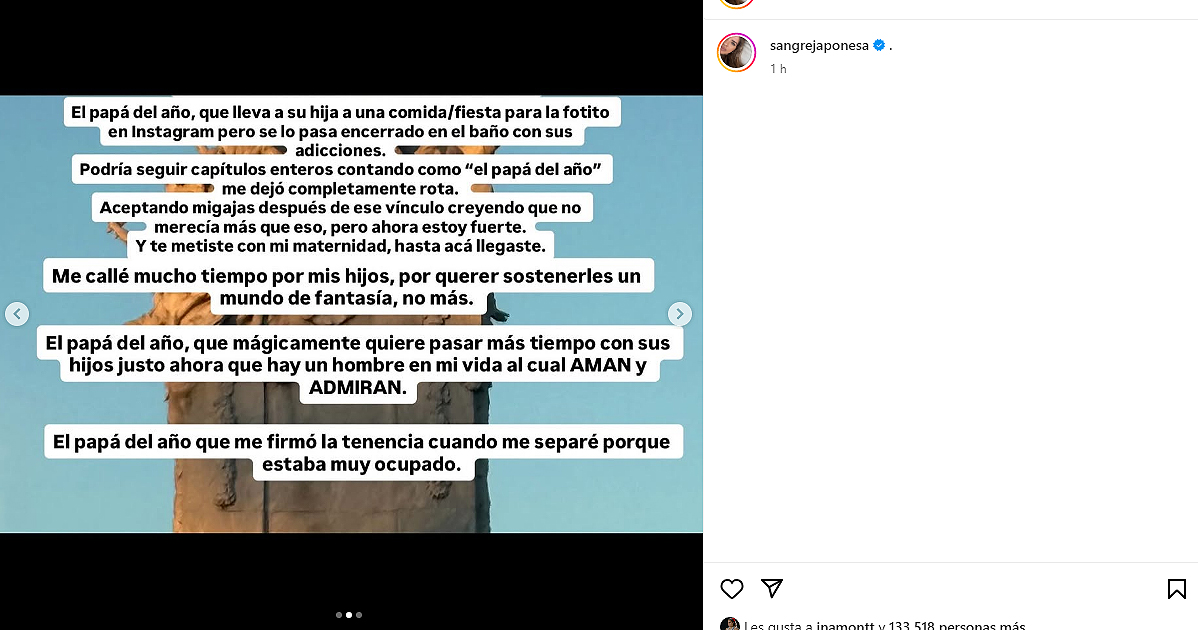The height and width of the screenshot is (630, 1198).
Task: Click the 'El papá del año que me firmó' caption
Action: (363, 453)
